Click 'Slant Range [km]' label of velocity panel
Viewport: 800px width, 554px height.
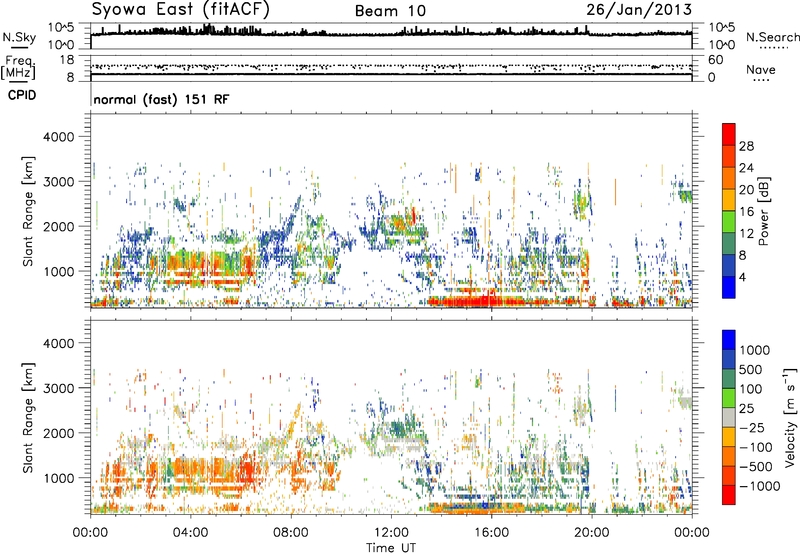28,418
